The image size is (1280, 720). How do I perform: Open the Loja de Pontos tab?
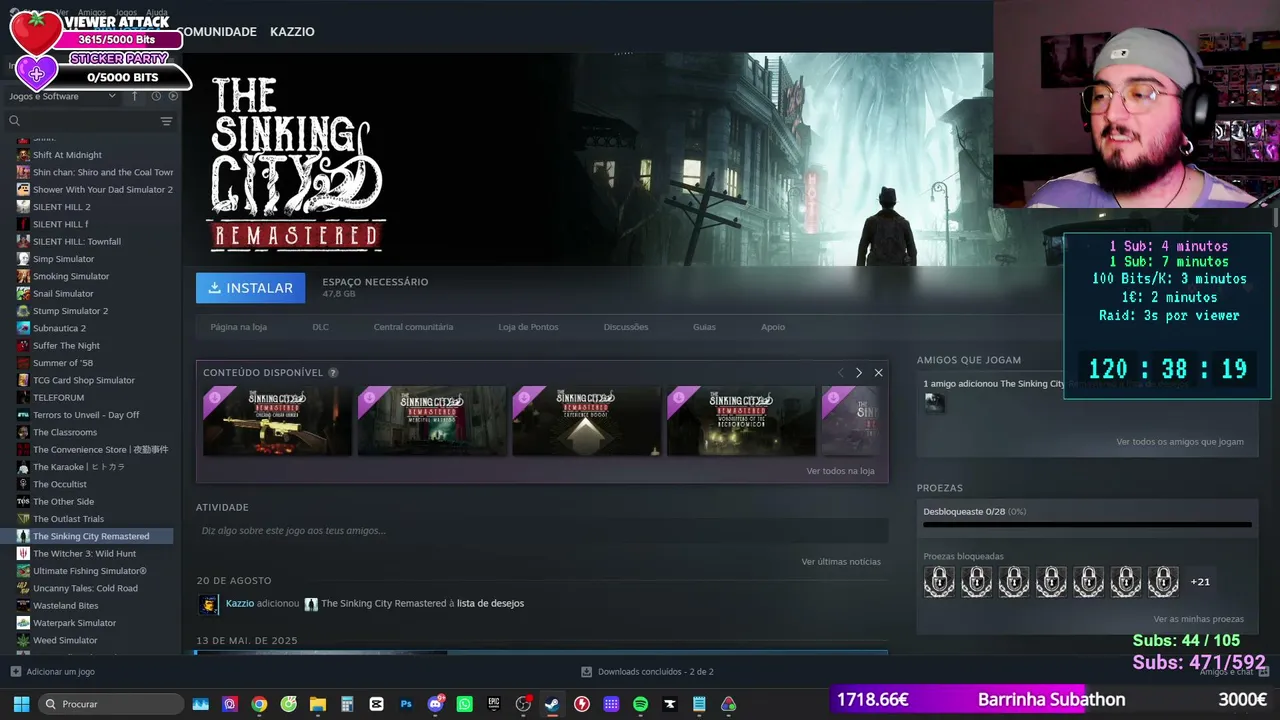pyautogui.click(x=528, y=327)
